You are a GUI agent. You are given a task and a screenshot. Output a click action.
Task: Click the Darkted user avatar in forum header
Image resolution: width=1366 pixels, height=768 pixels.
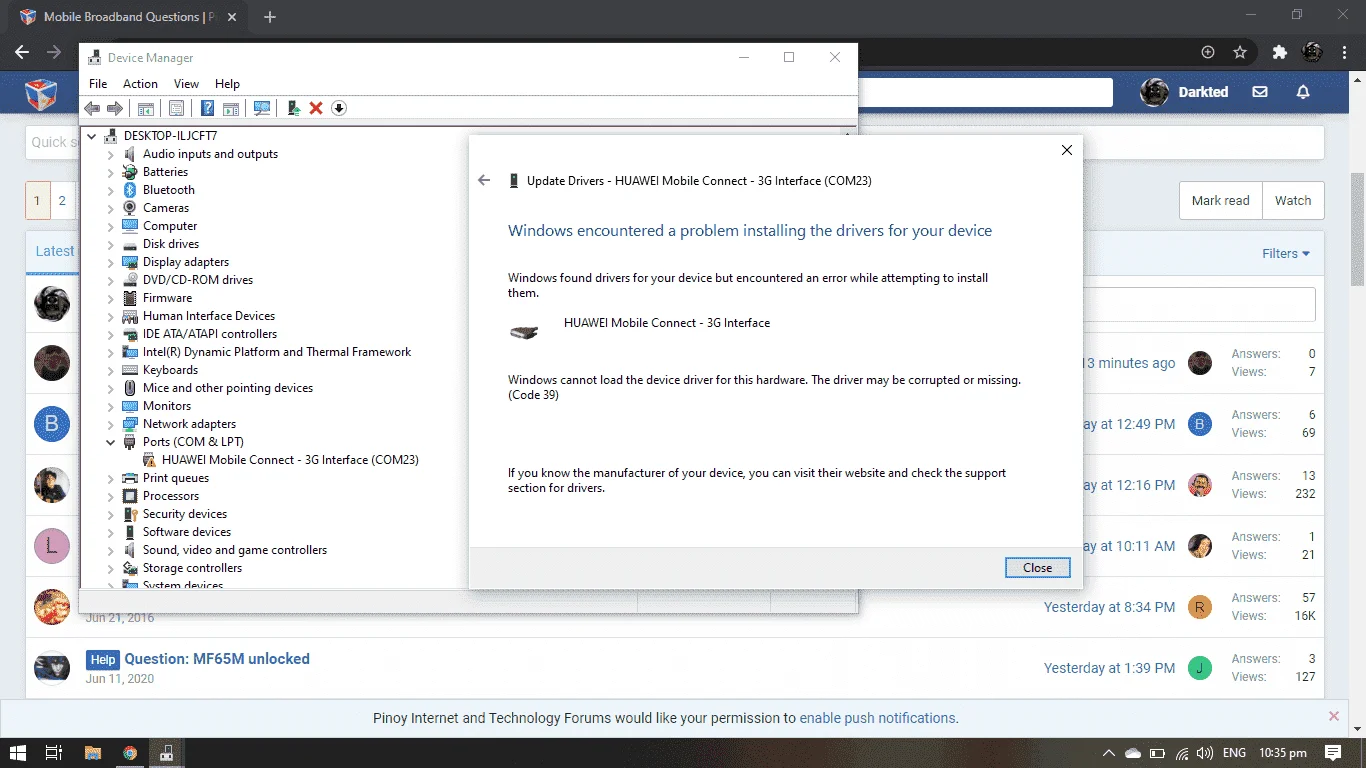(1154, 92)
